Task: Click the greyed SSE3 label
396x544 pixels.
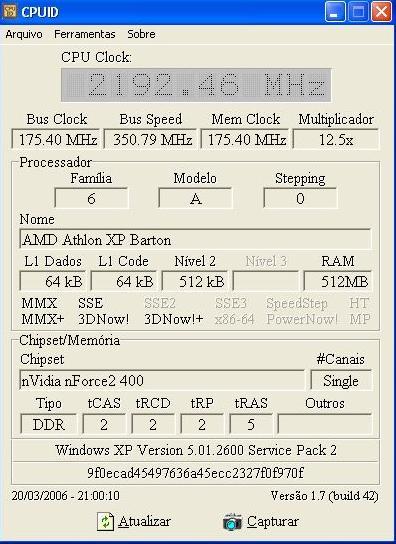Action: 231,303
